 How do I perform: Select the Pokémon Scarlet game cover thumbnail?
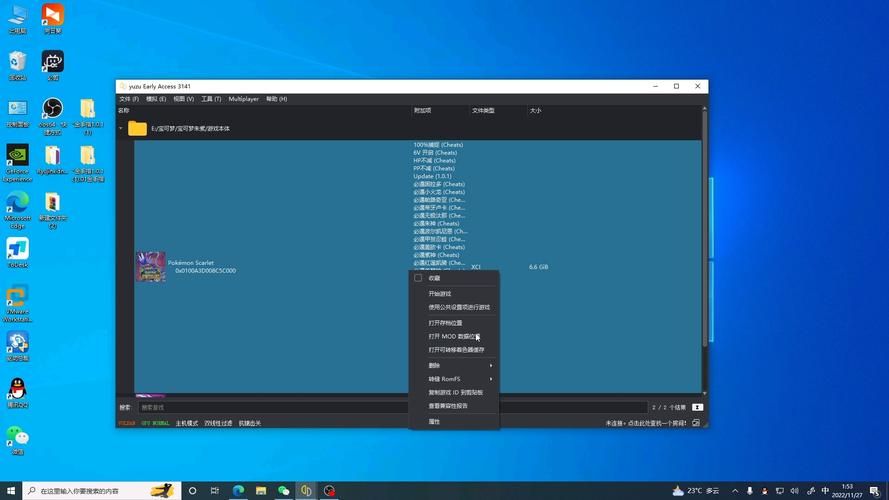151,266
